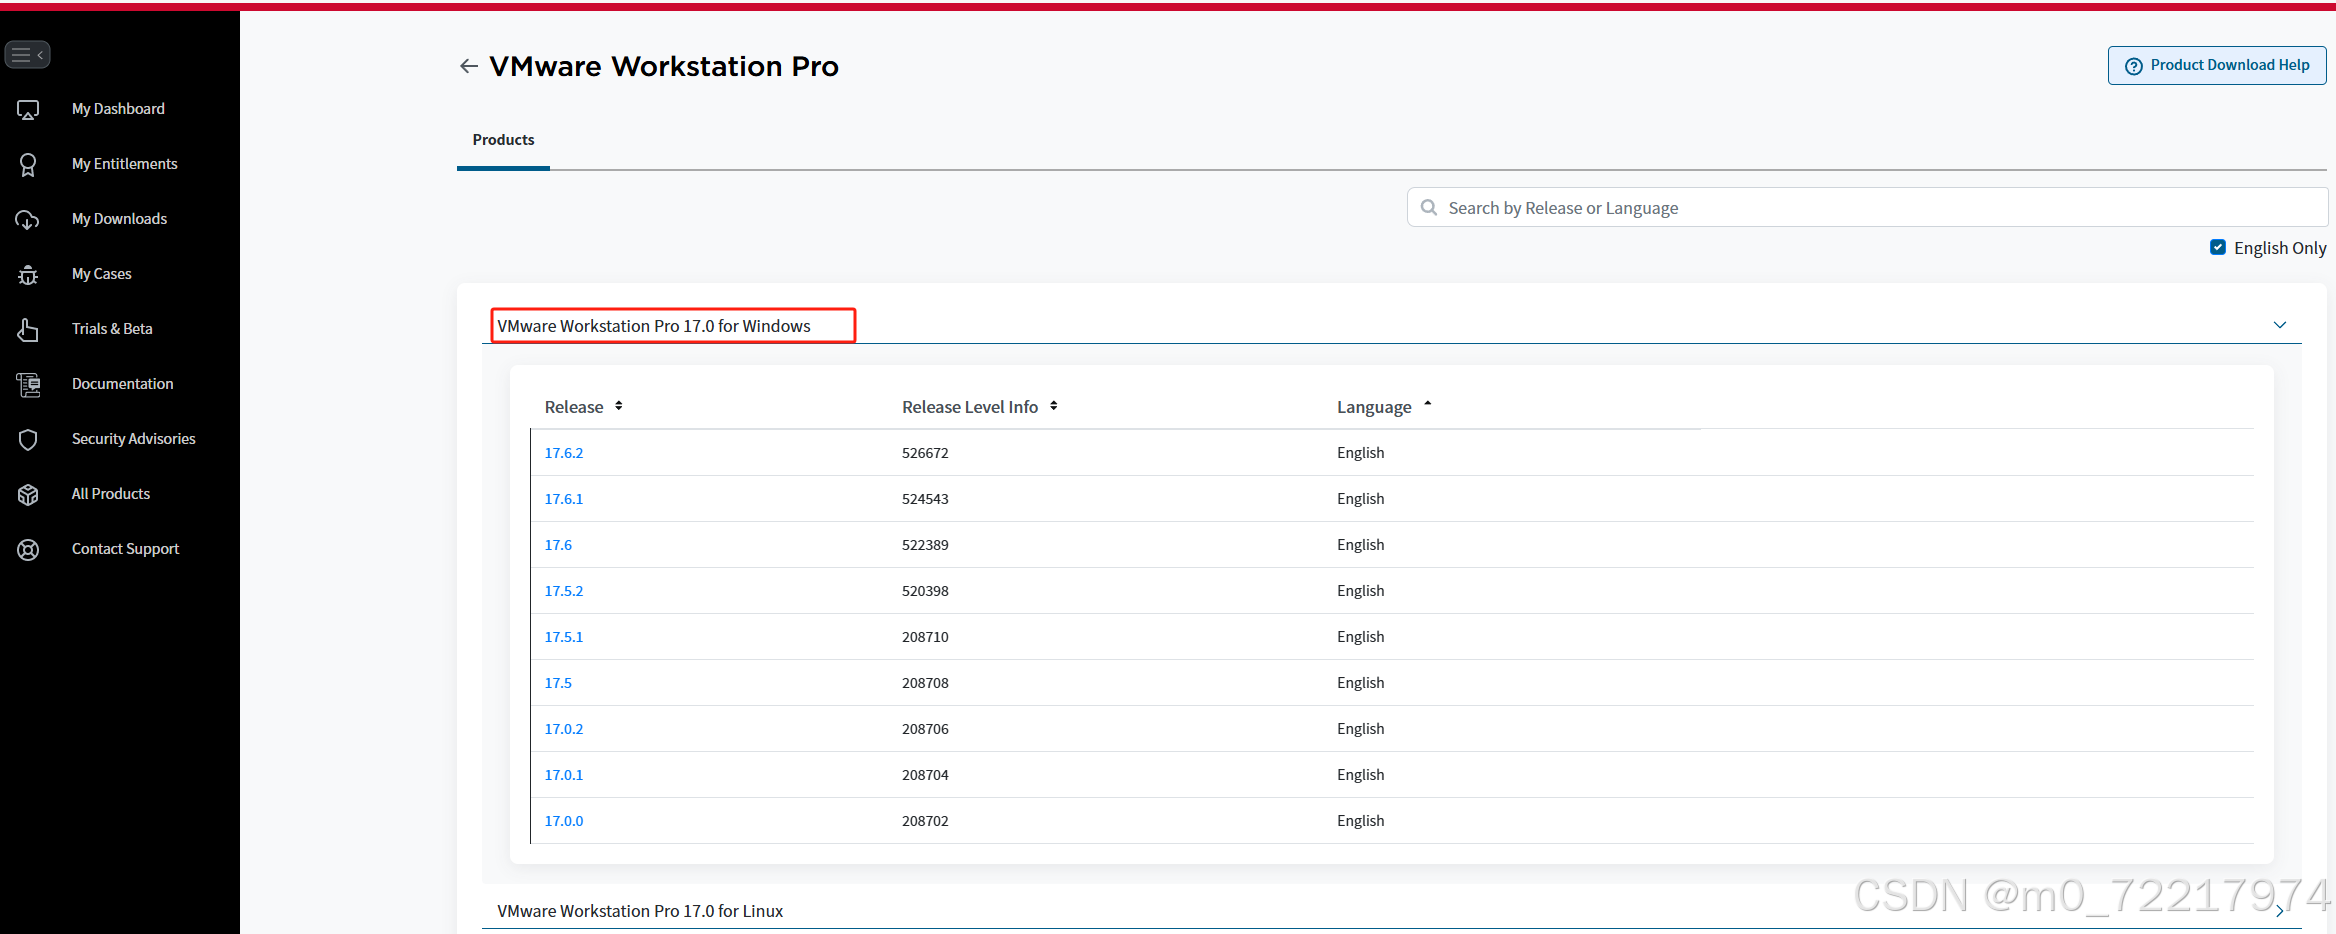Image resolution: width=2336 pixels, height=934 pixels.
Task: Open All Products with its box icon
Action: coord(27,494)
